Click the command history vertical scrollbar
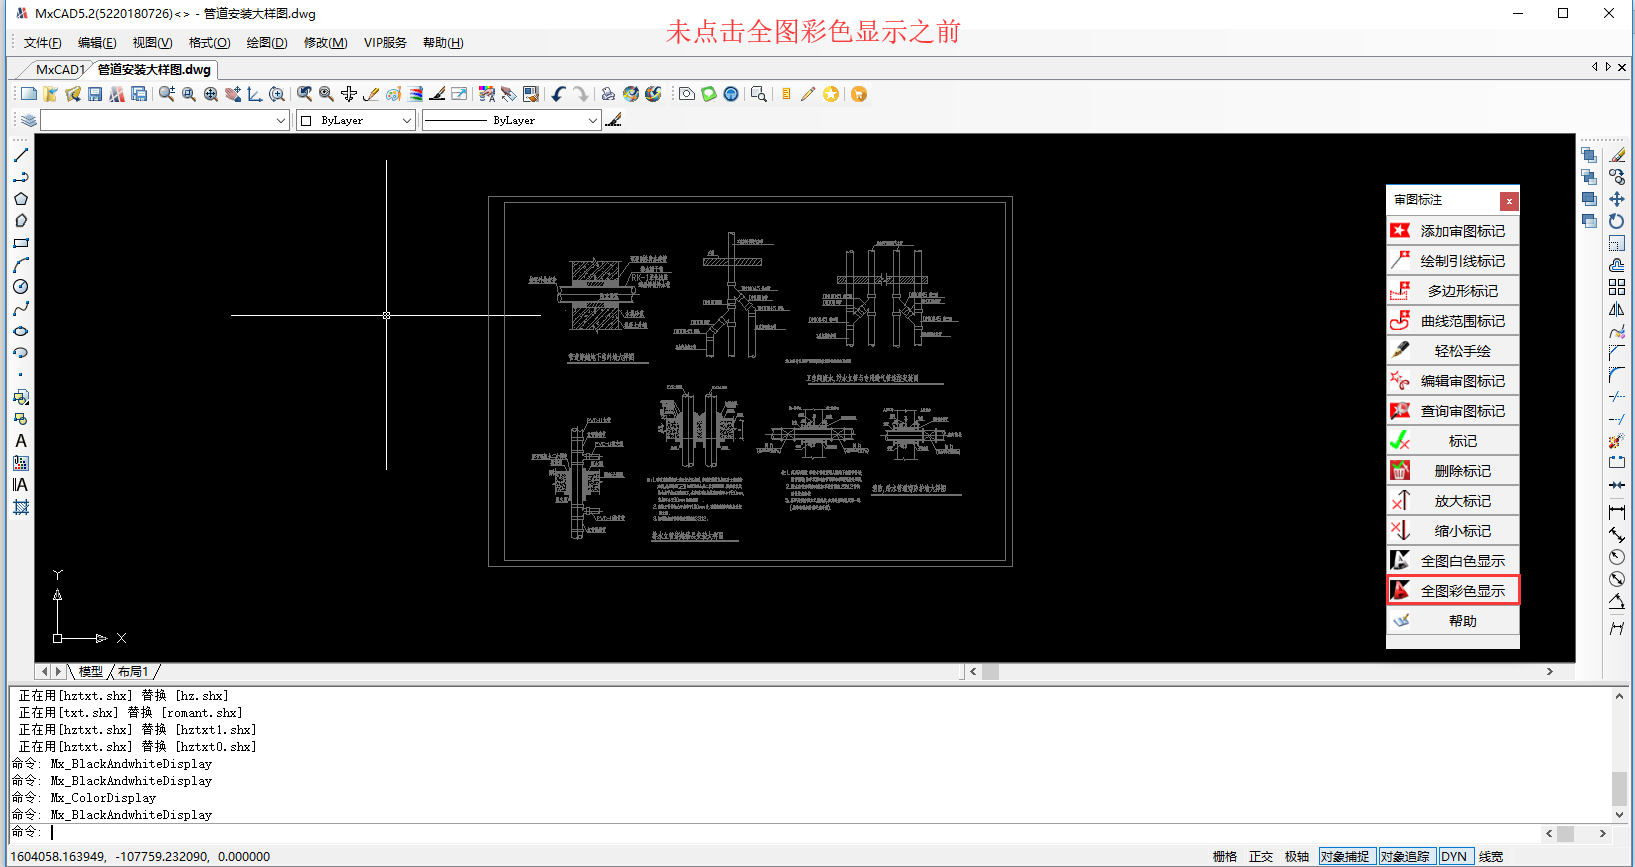Image resolution: width=1635 pixels, height=867 pixels. pyautogui.click(x=1619, y=755)
